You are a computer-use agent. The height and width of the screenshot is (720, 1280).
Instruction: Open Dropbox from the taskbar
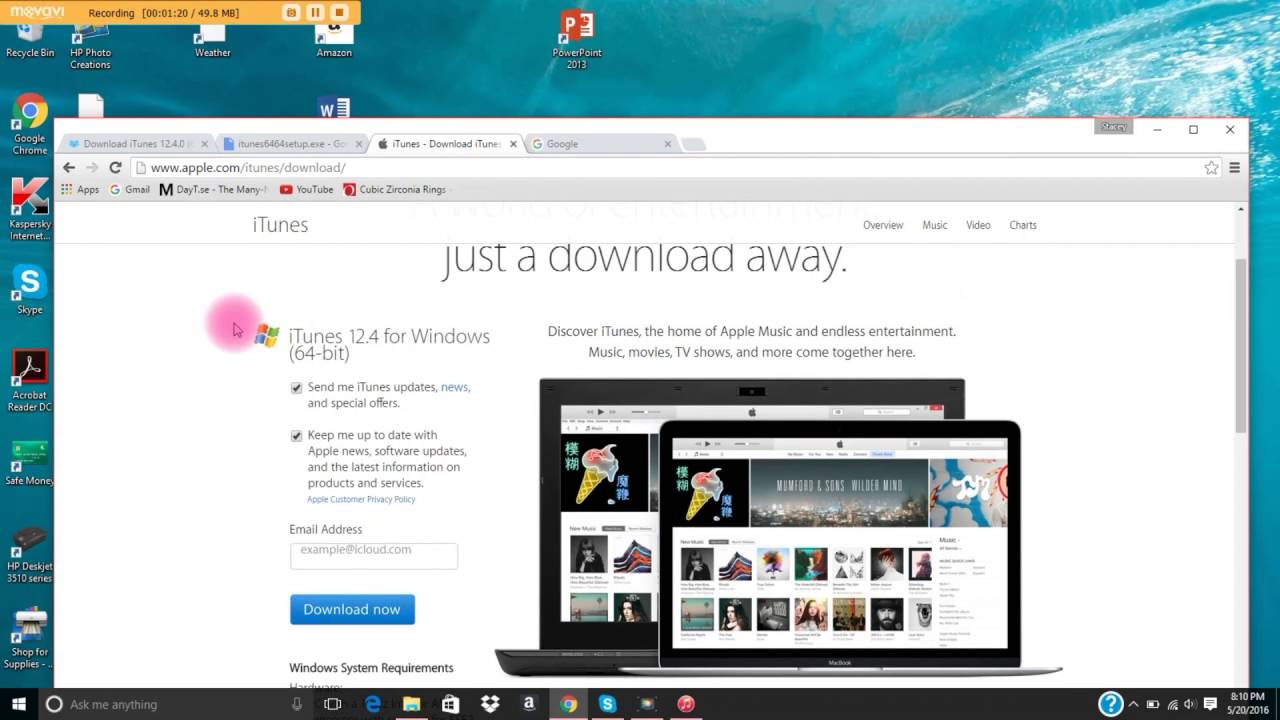point(490,704)
